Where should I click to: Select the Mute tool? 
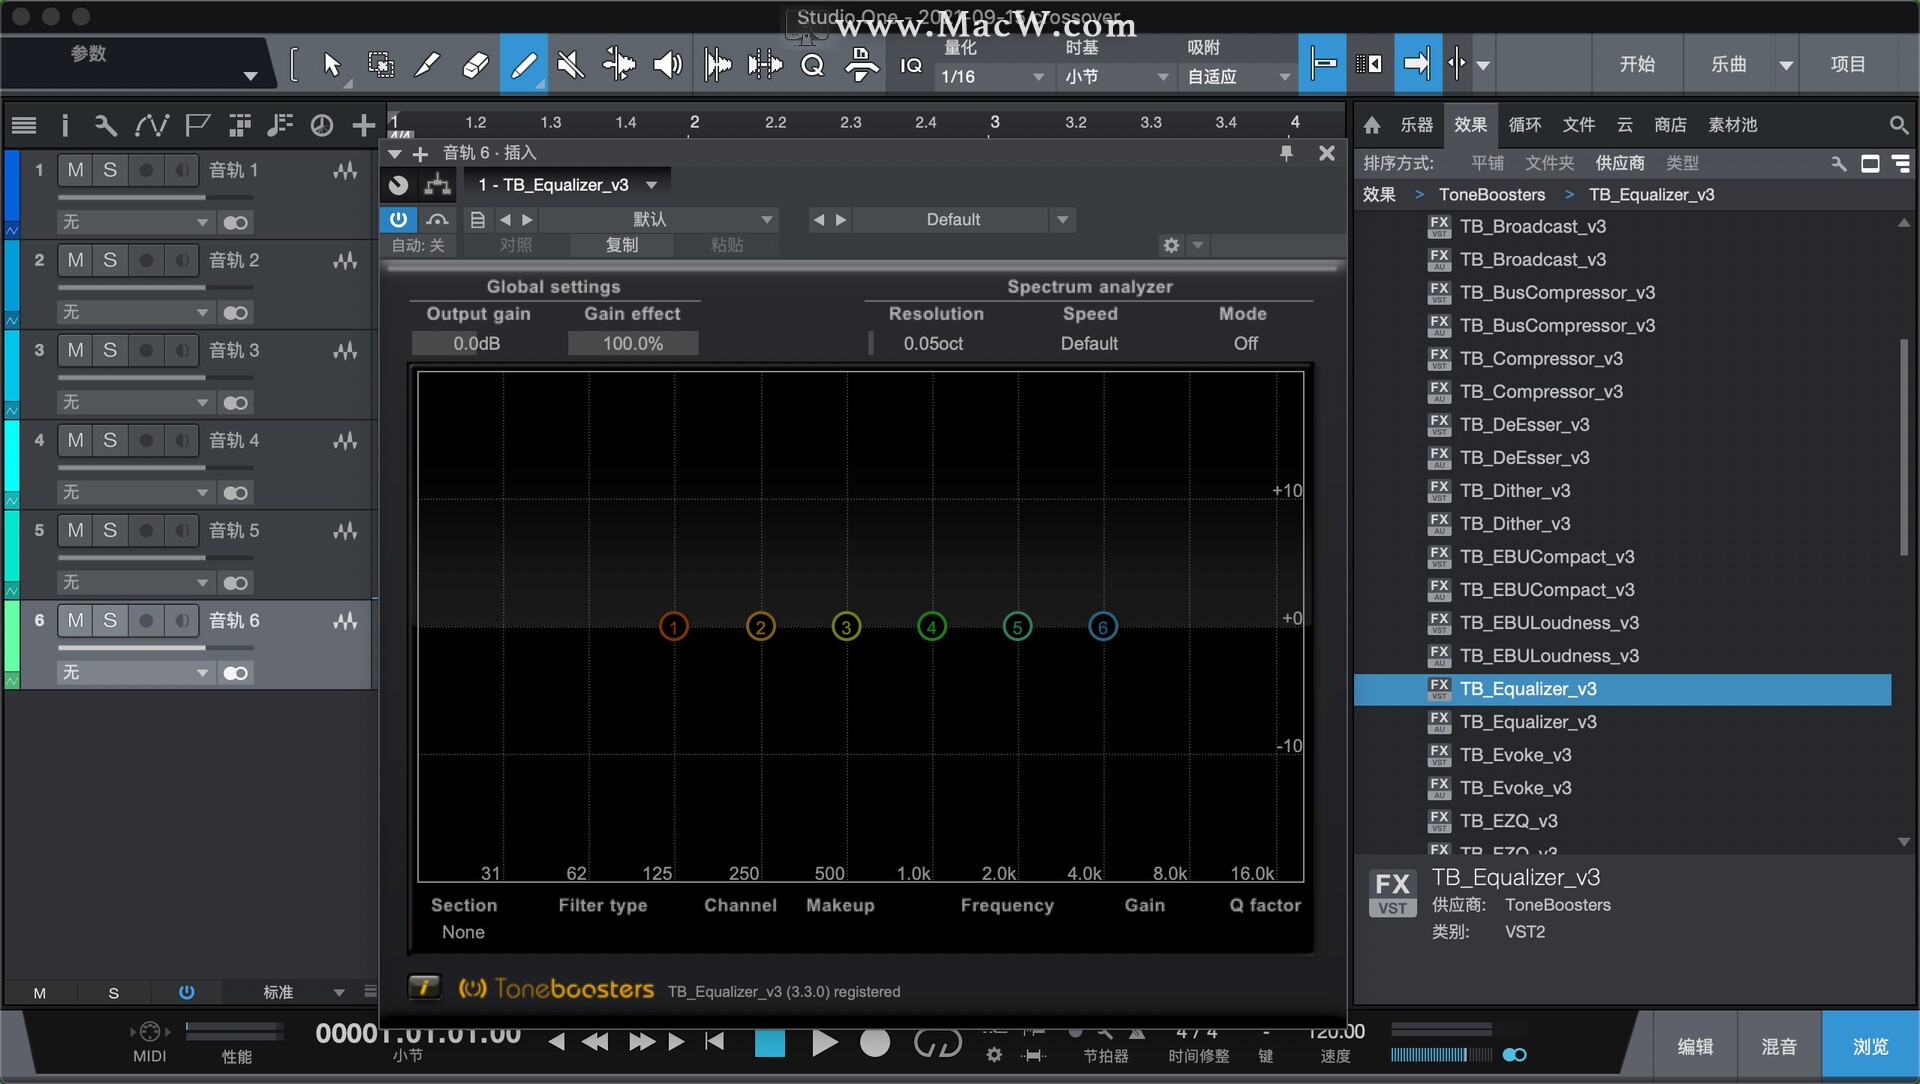tap(571, 65)
